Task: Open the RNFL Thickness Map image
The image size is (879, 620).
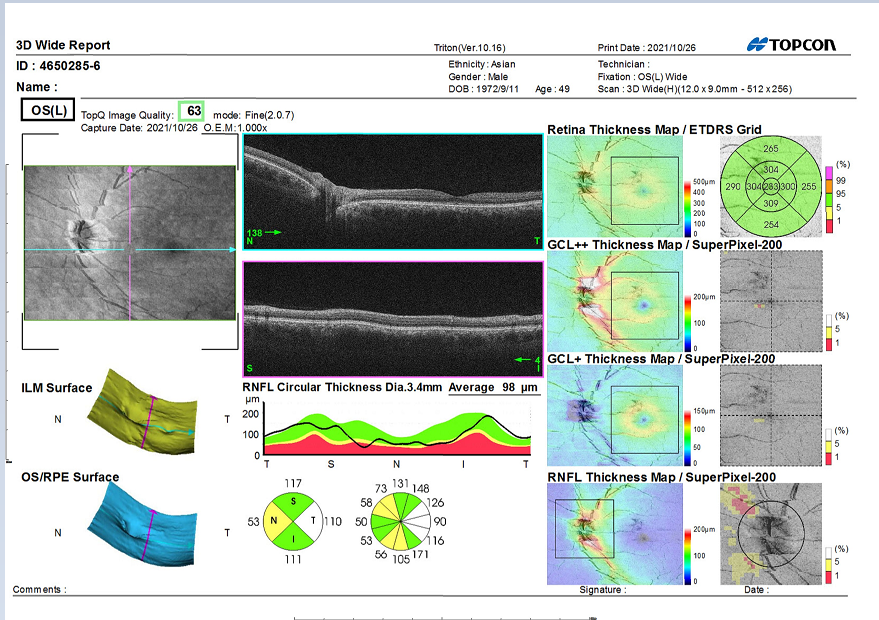Action: (614, 529)
